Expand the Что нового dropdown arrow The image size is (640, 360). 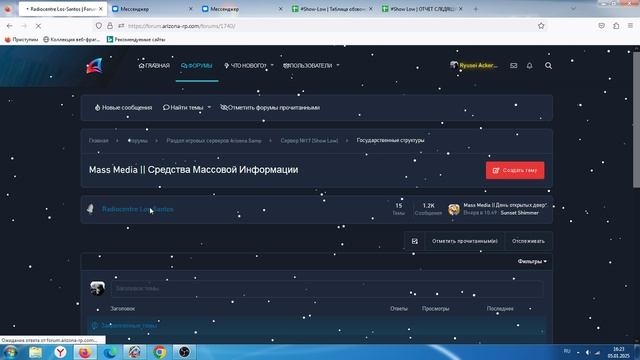(x=272, y=65)
